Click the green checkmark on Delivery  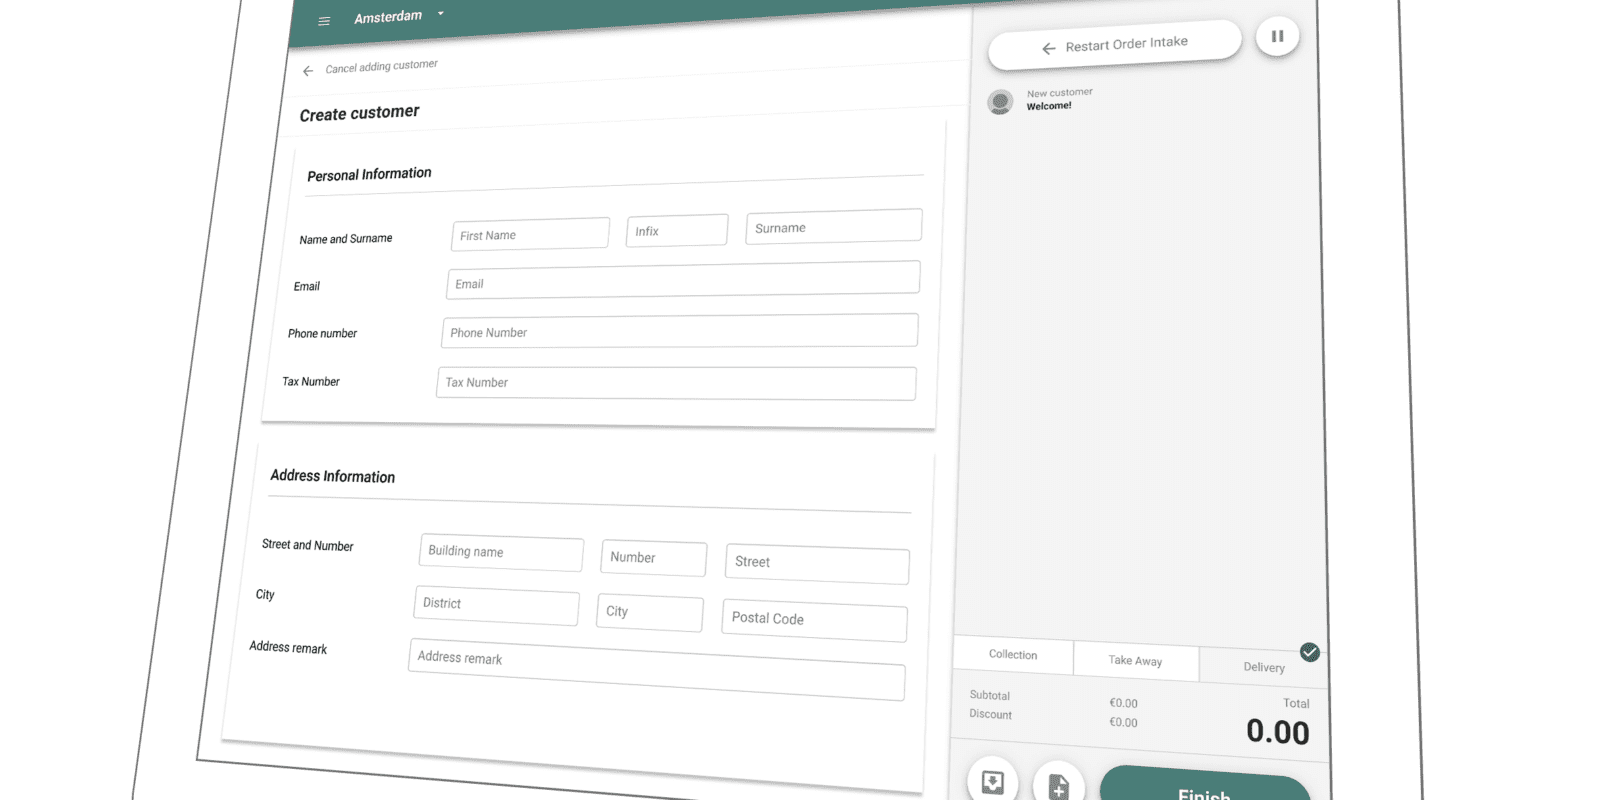click(x=1310, y=652)
